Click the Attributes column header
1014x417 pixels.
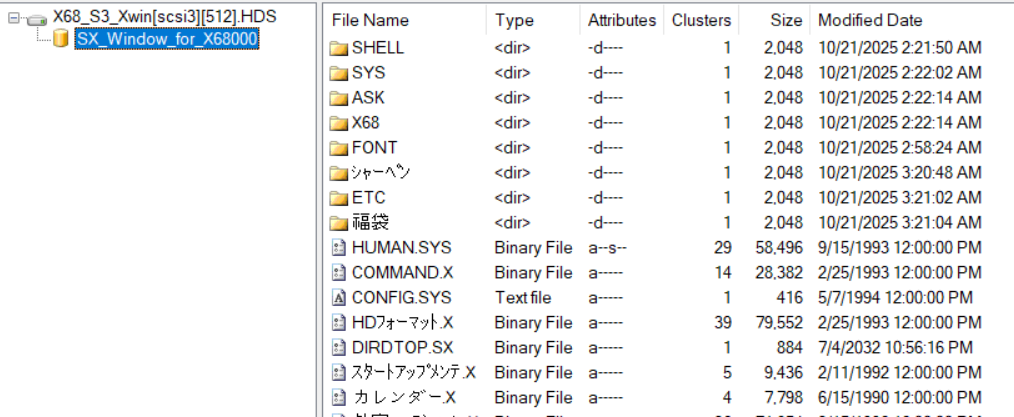(x=622, y=20)
